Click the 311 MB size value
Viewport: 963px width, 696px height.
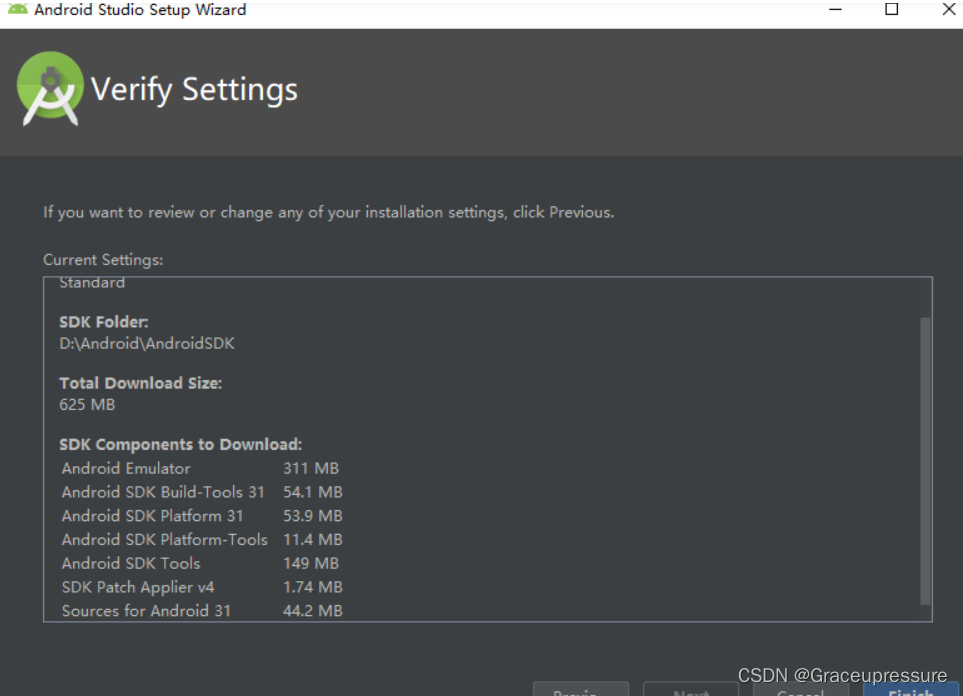(x=311, y=468)
